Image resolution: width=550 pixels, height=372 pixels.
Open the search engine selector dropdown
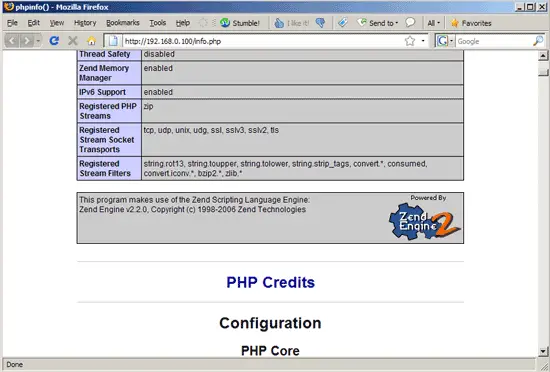coord(445,41)
